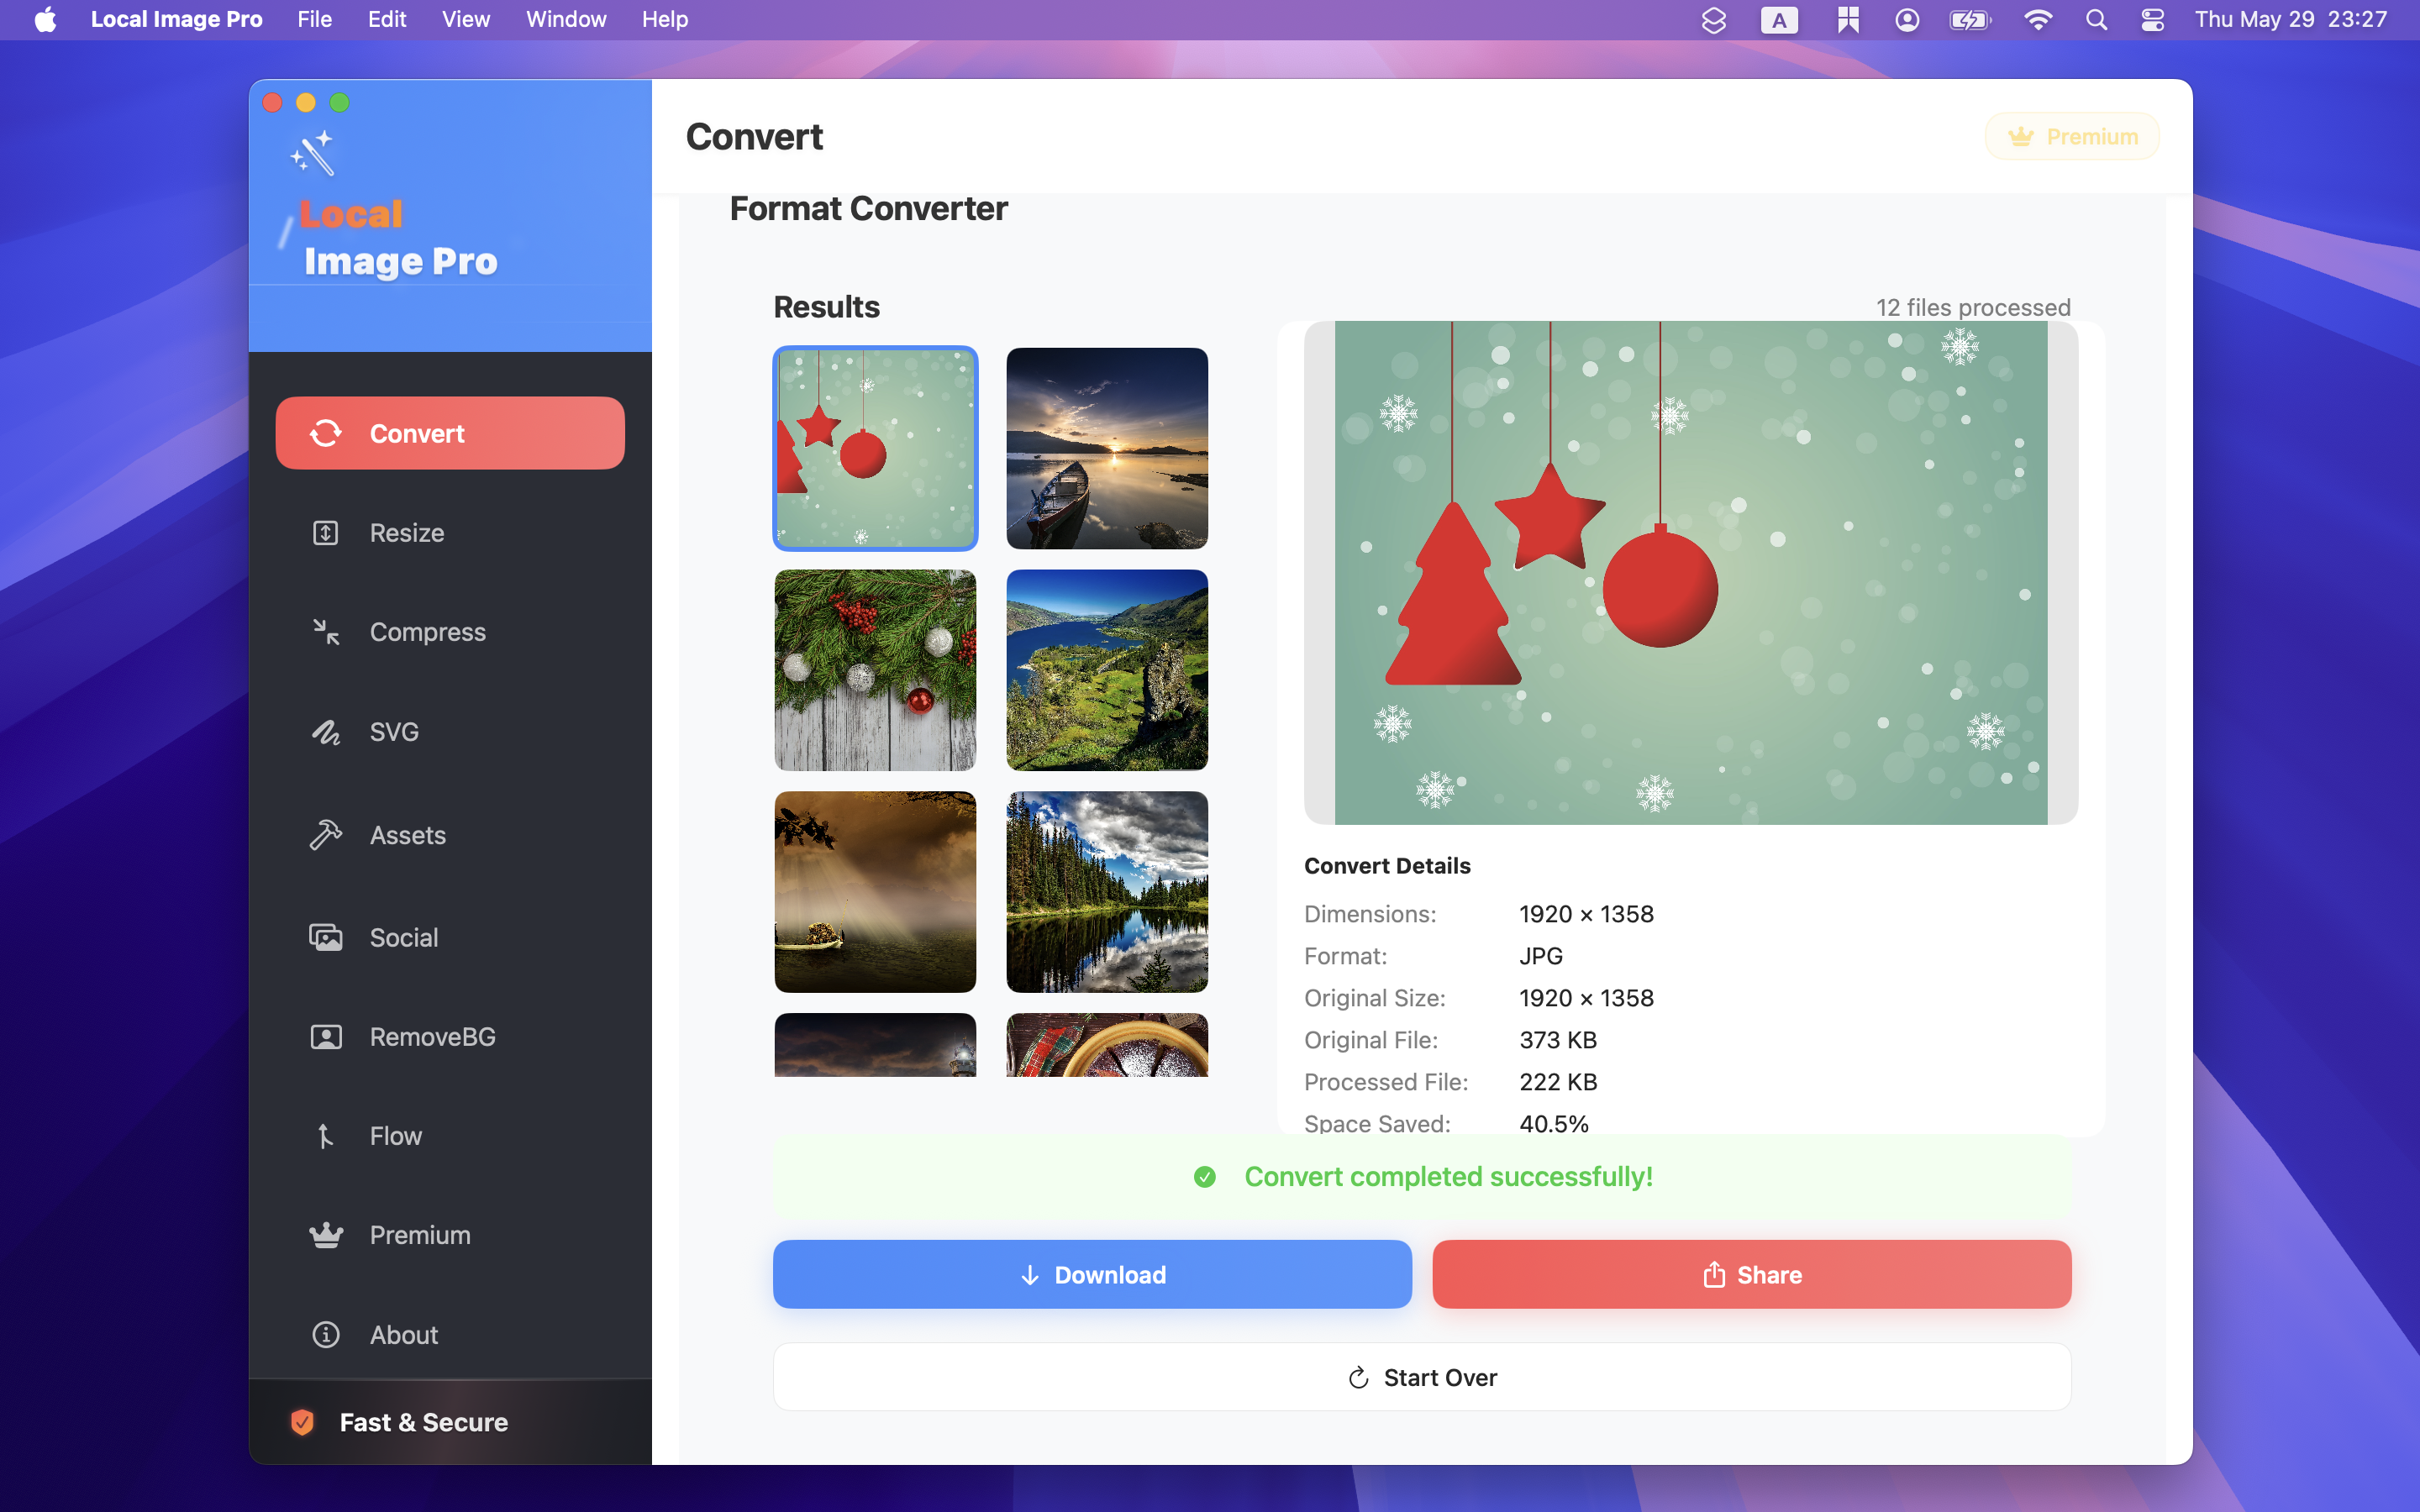Image resolution: width=2420 pixels, height=1512 pixels.
Task: Click the 'JPG' format value
Action: [x=1541, y=956]
